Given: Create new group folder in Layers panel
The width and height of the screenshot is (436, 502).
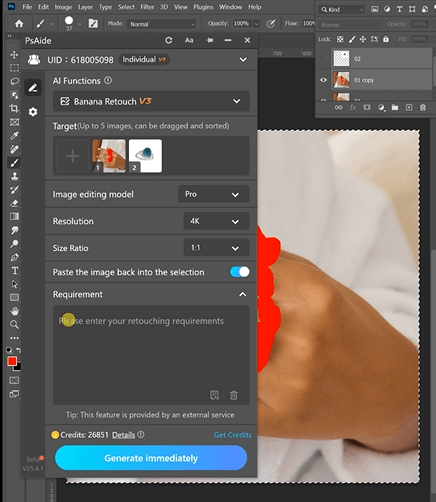Looking at the screenshot, I should (395, 107).
